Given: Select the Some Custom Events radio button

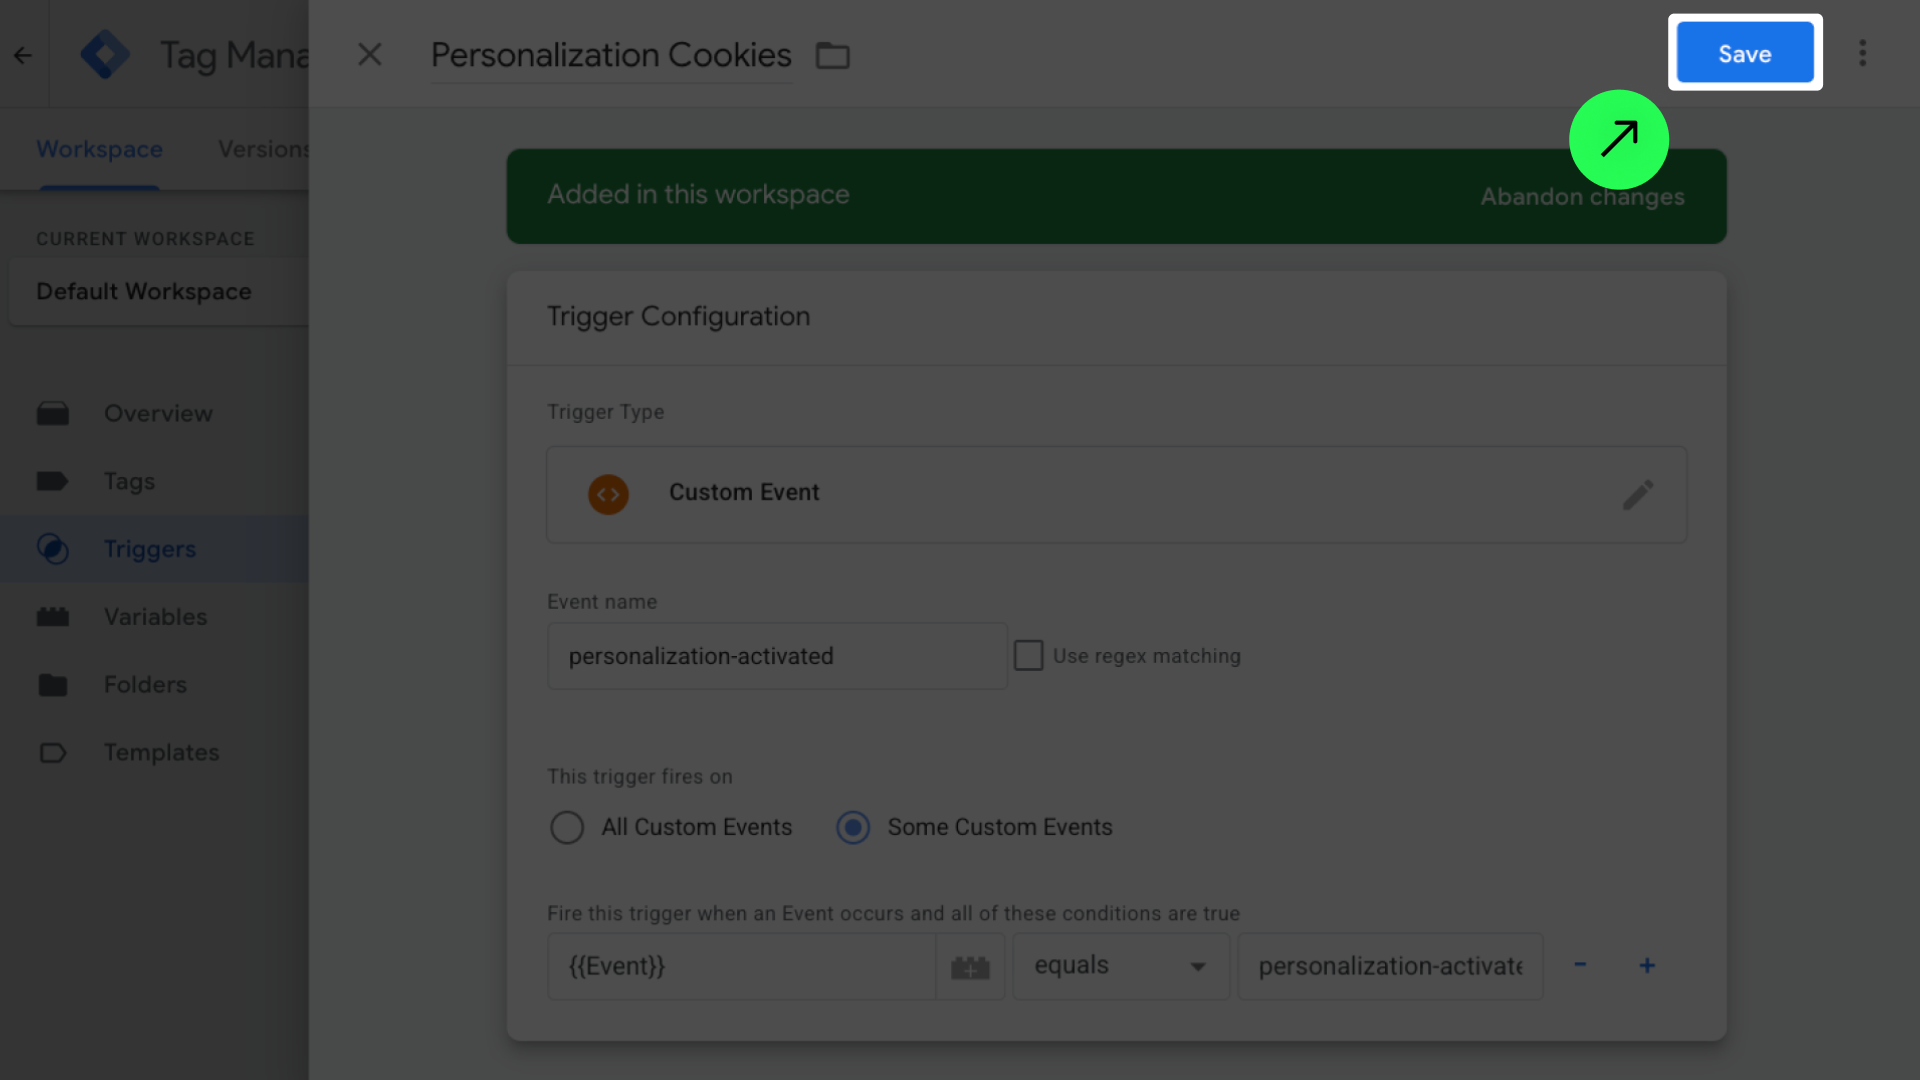Looking at the screenshot, I should [x=852, y=827].
